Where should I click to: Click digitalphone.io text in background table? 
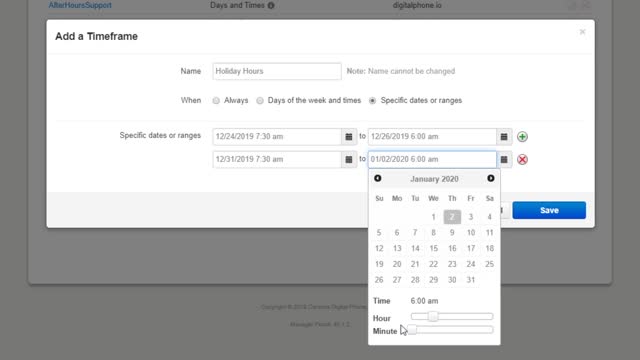point(417,5)
